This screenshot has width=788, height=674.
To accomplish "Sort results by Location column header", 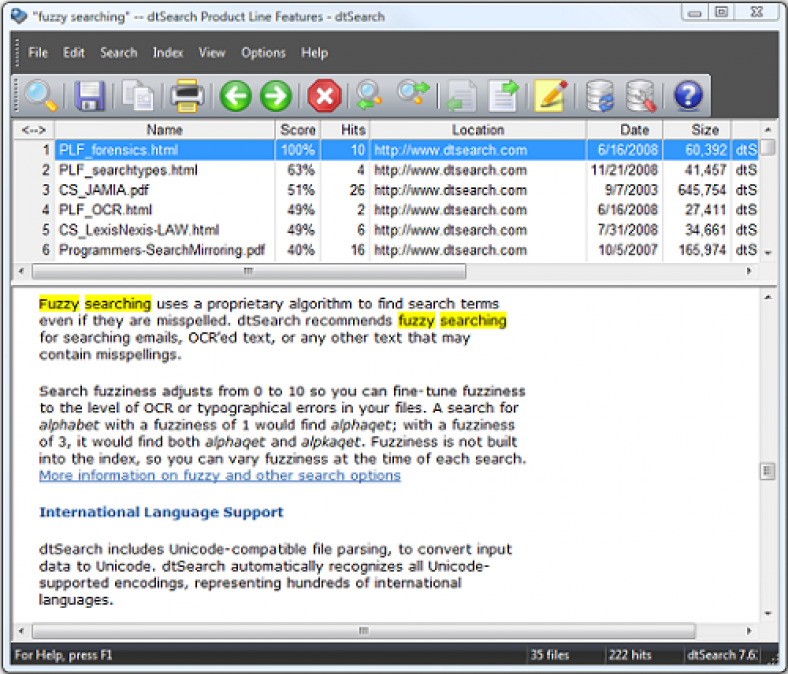I will [478, 130].
